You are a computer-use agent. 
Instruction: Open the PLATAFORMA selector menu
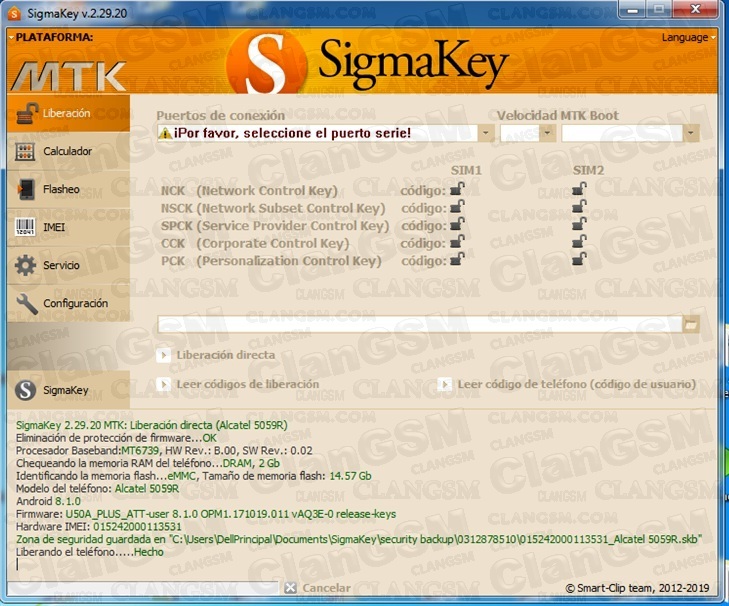(51, 37)
